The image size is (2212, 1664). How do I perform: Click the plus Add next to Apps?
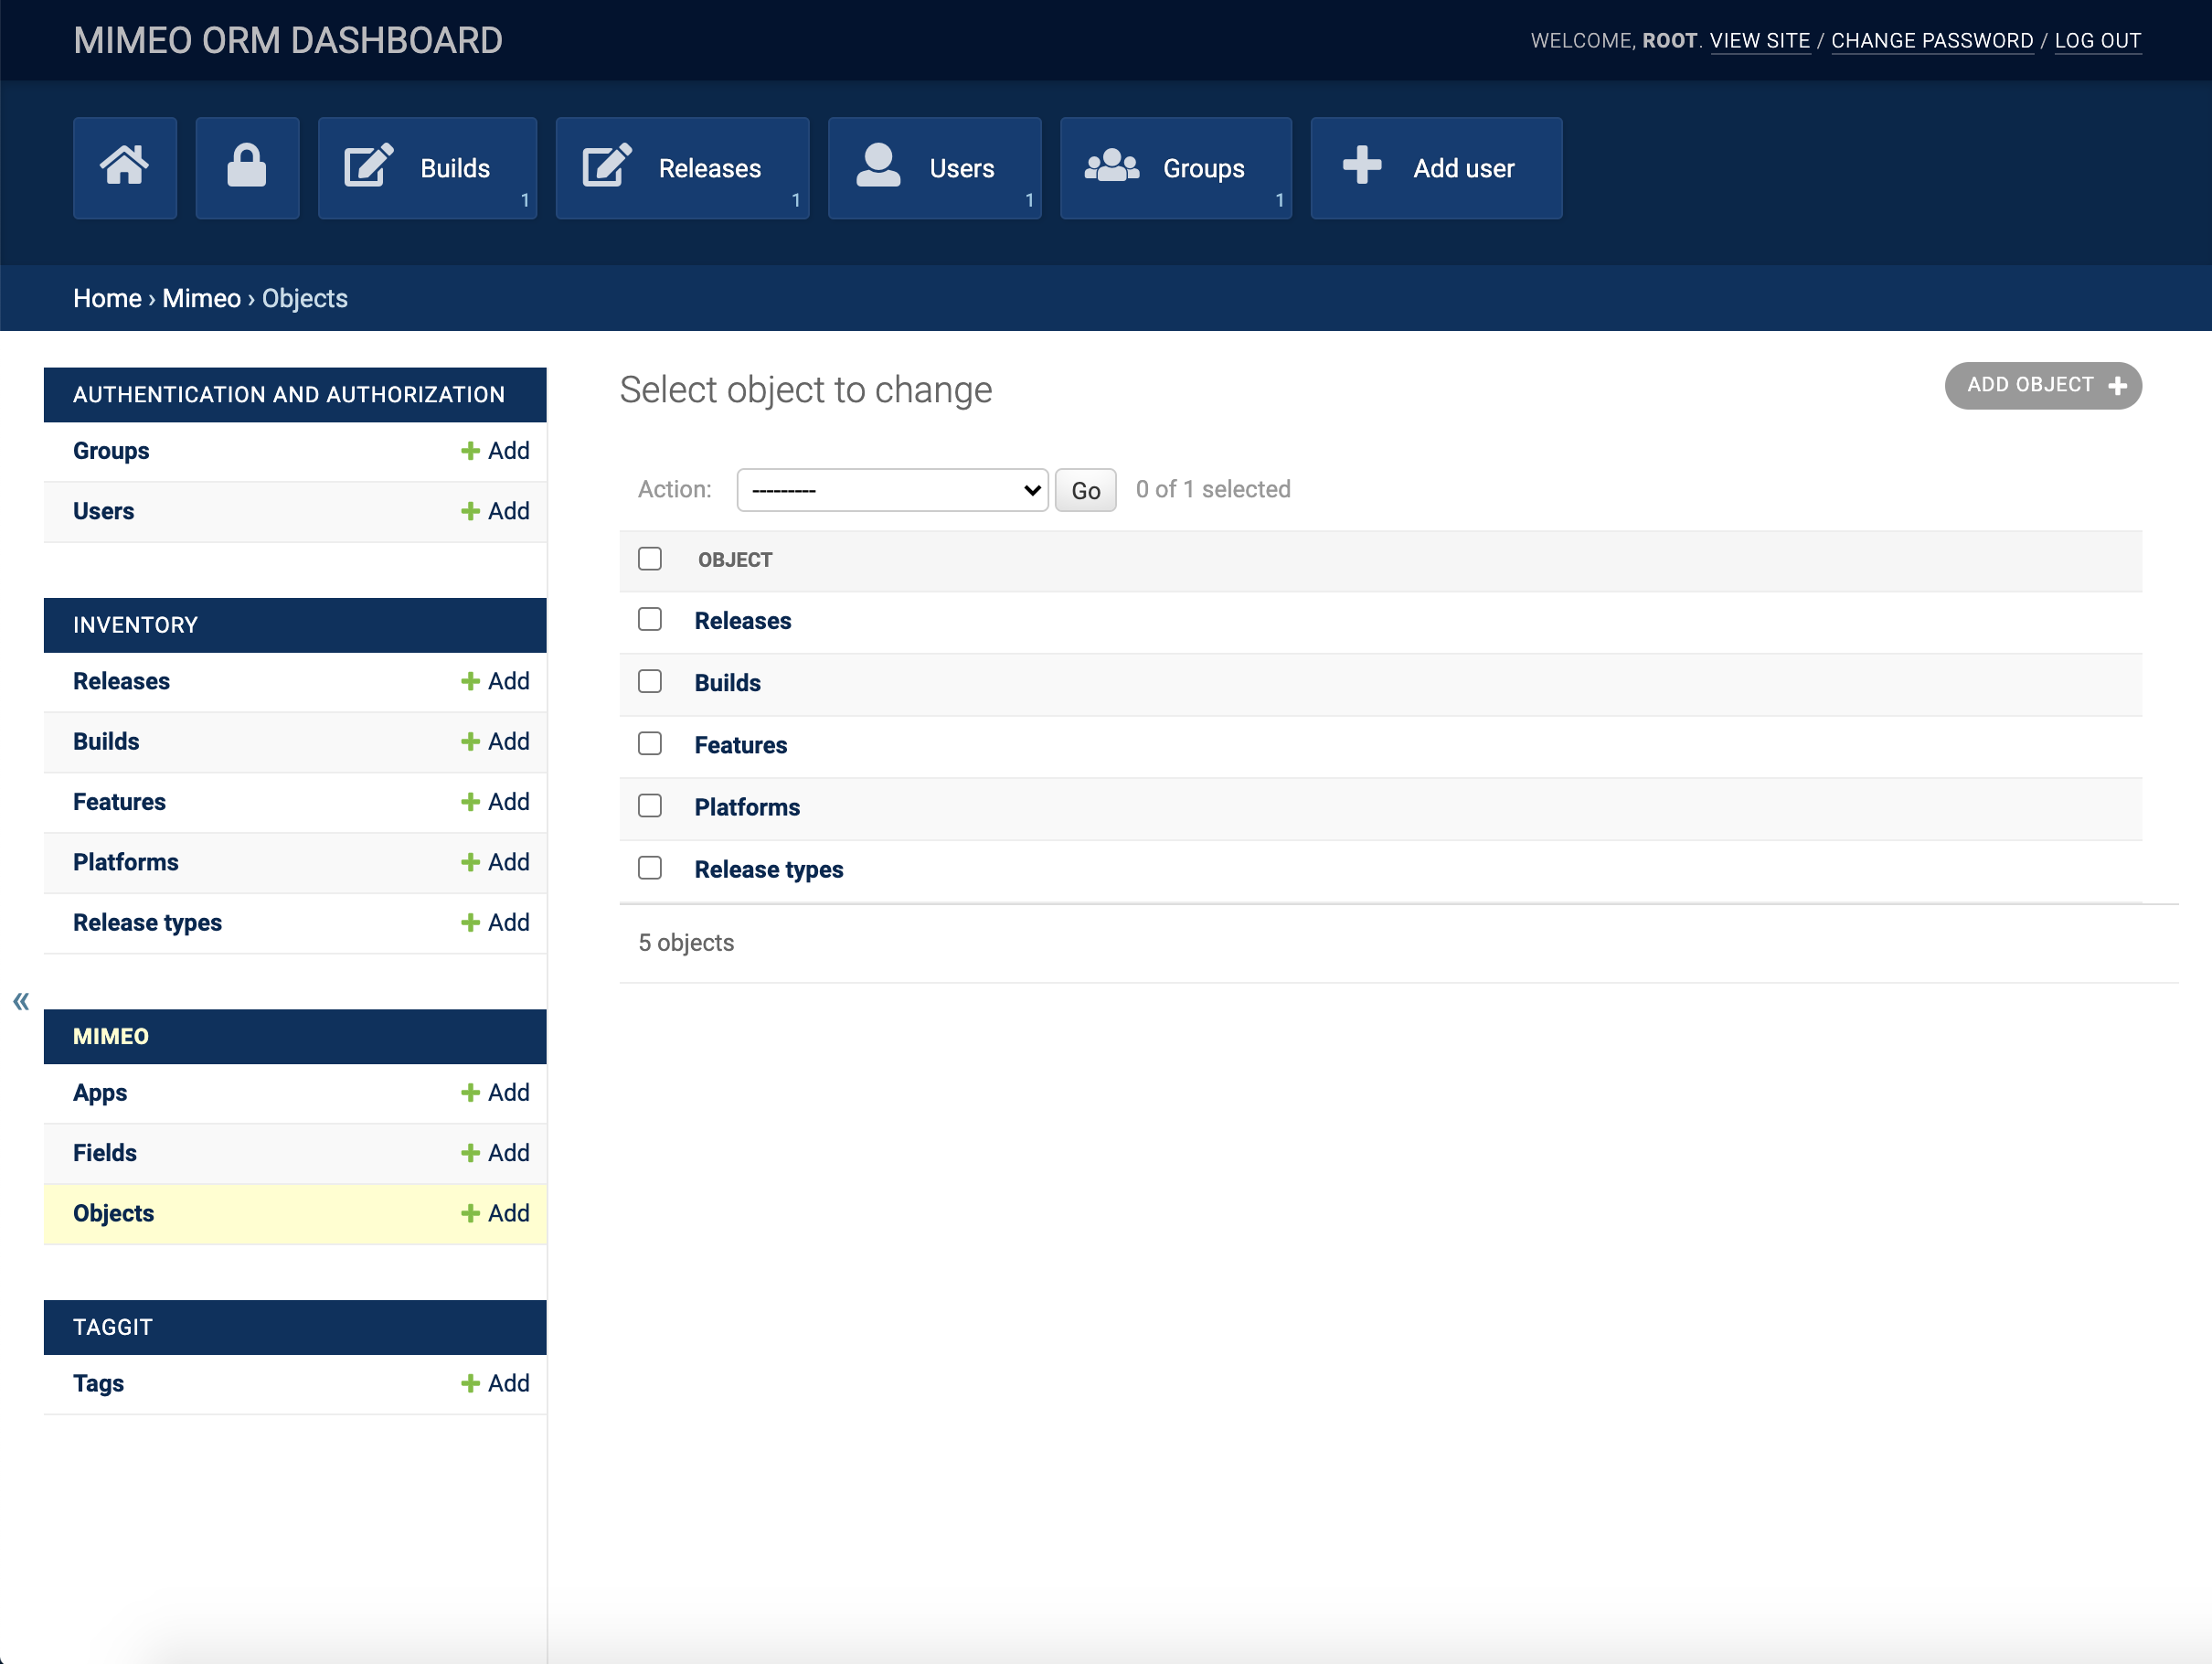495,1092
